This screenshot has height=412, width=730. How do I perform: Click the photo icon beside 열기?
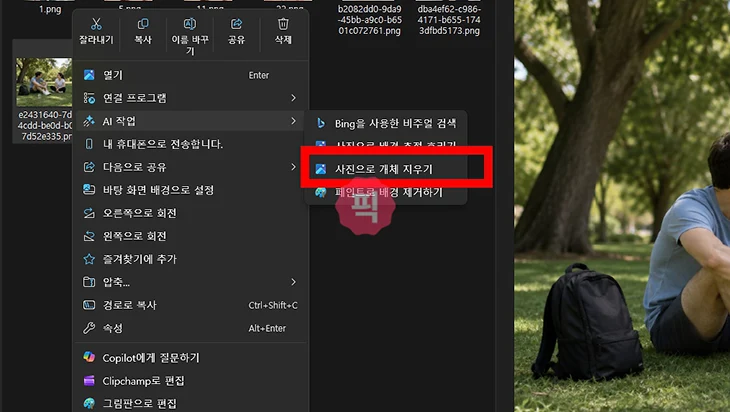[x=89, y=75]
